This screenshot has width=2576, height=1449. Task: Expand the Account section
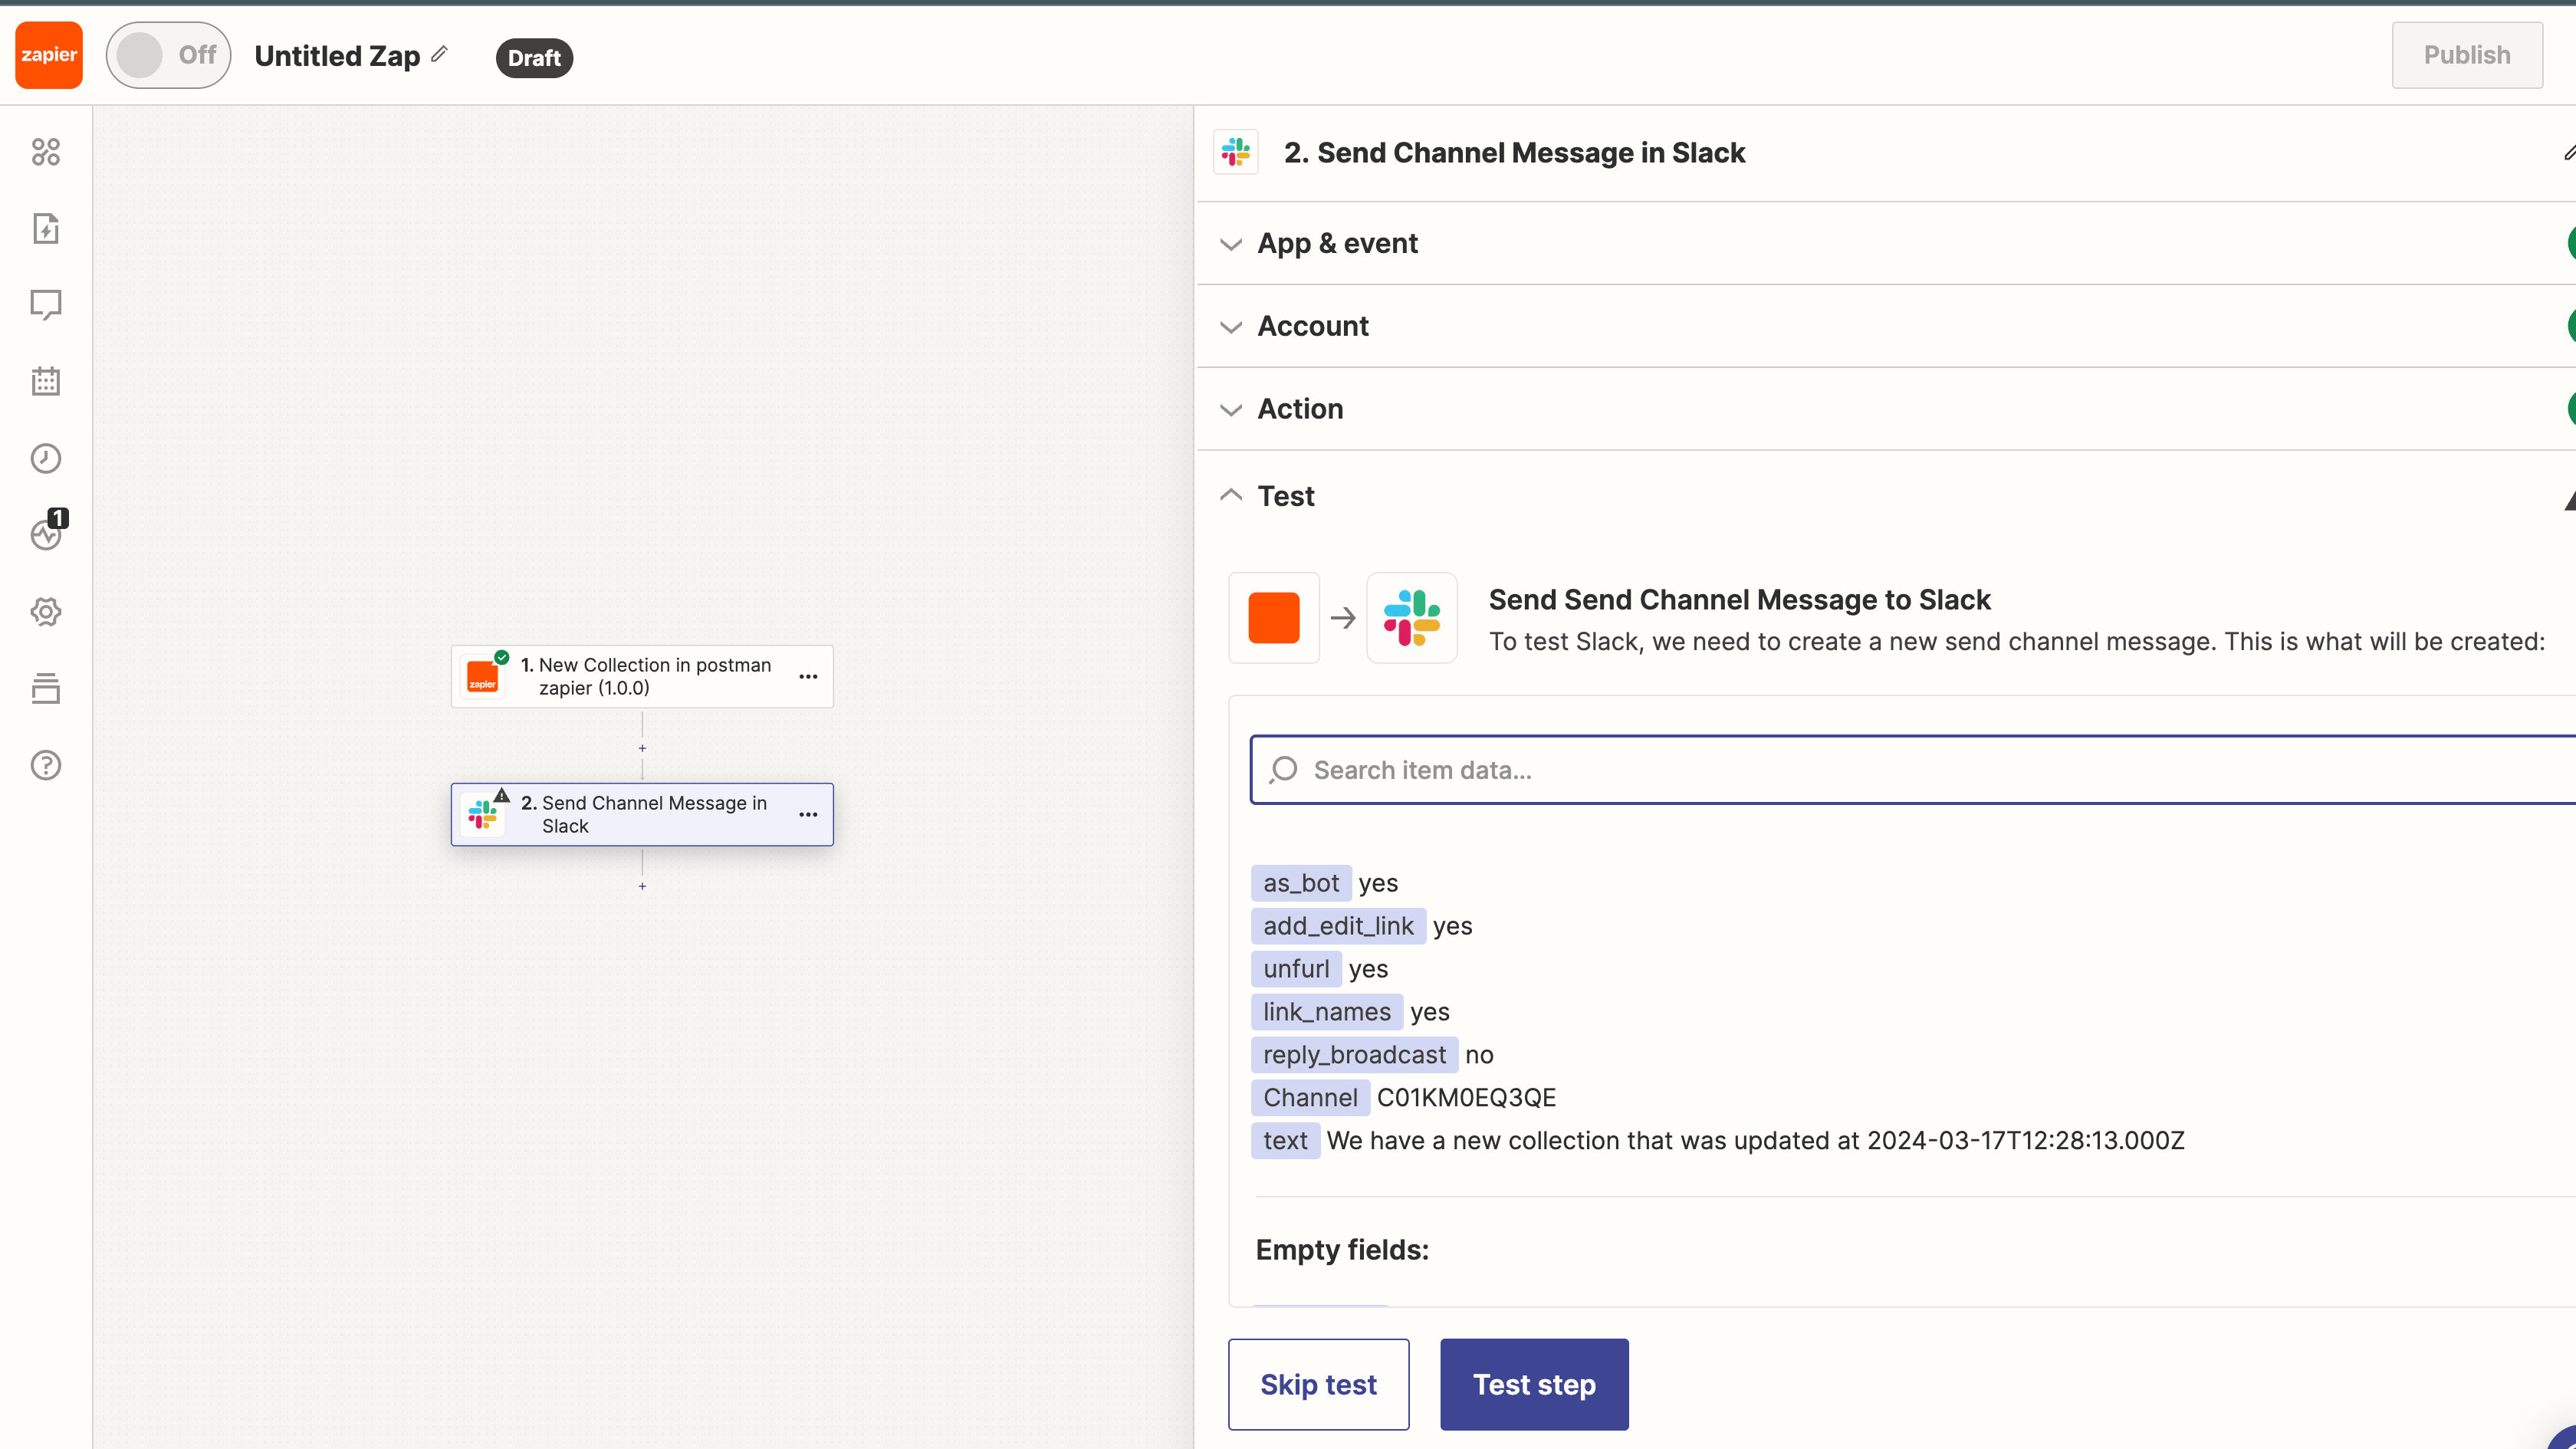click(x=1312, y=326)
